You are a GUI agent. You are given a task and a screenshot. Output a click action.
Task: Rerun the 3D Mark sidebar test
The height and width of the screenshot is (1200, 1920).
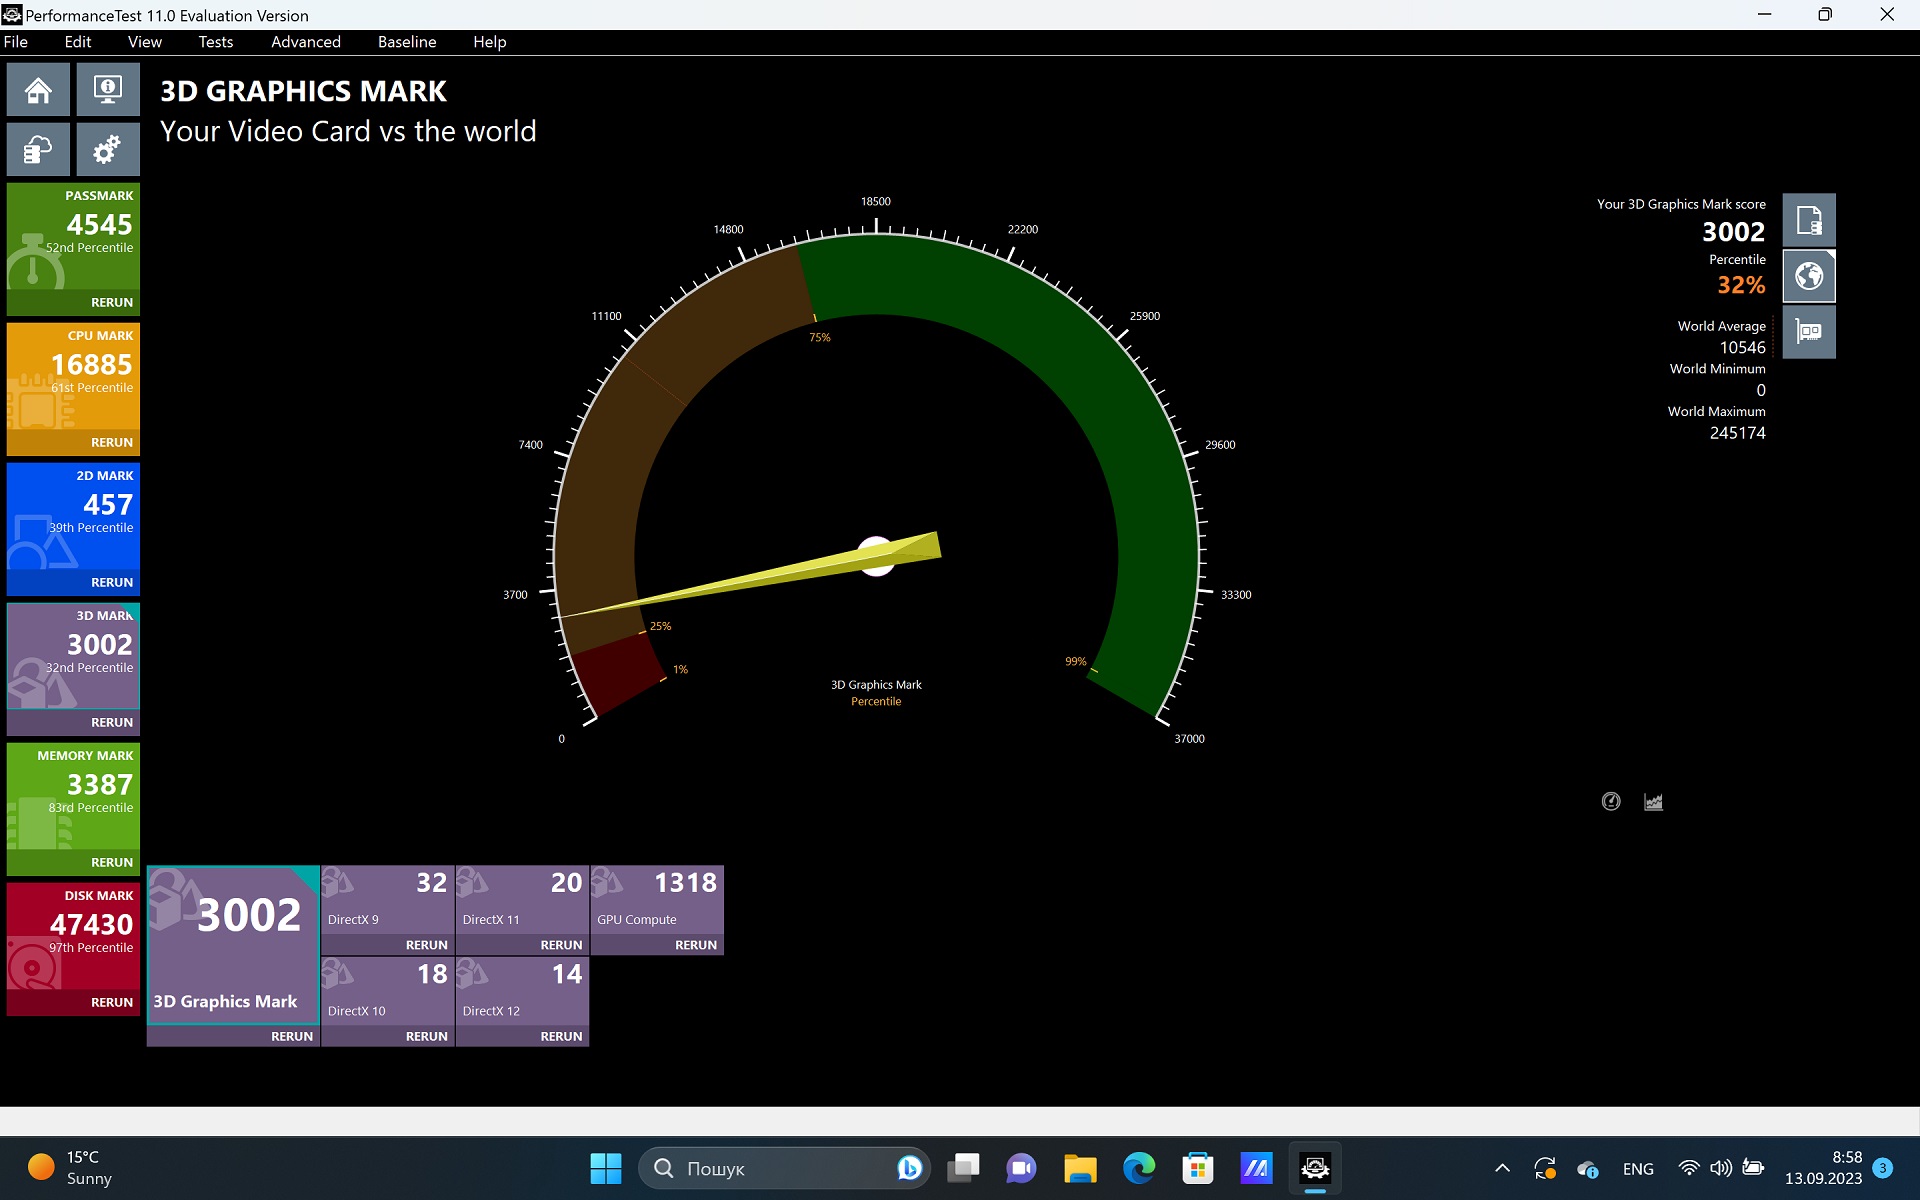(112, 722)
